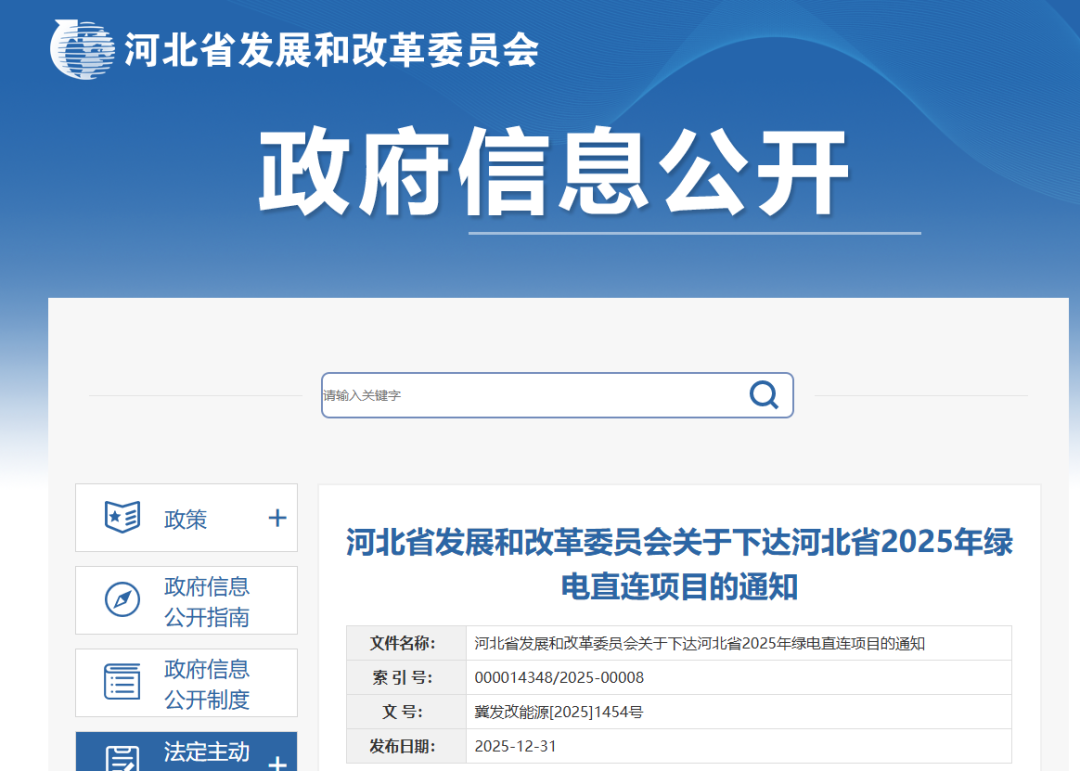Image resolution: width=1080 pixels, height=771 pixels.
Task: Open 政府信息公开制度 in the sidebar
Action: 206,682
